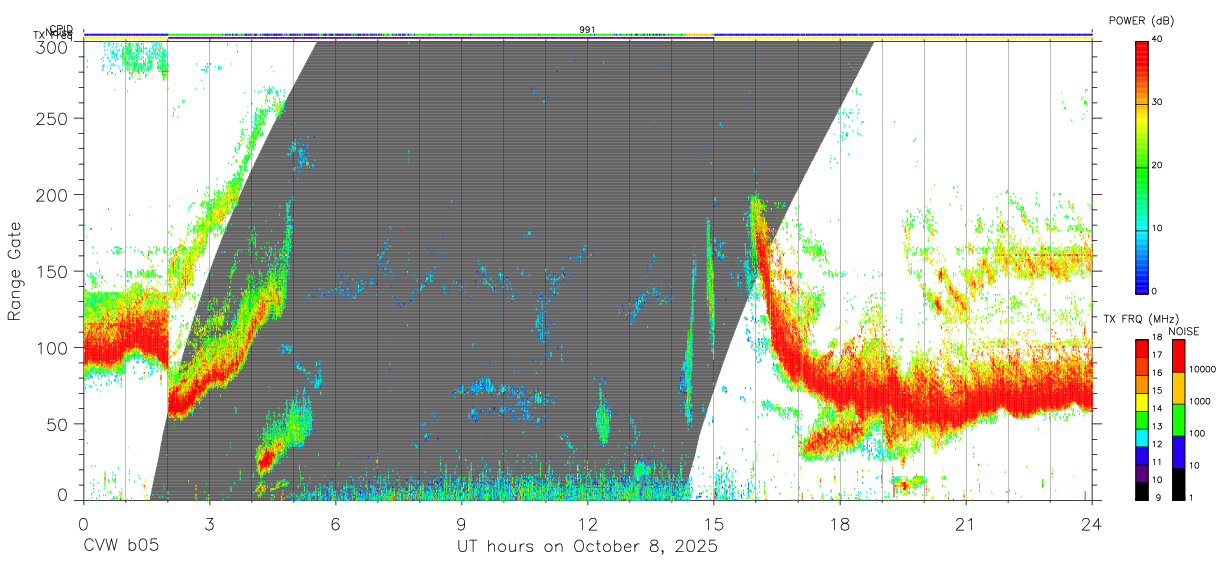Click the "Range Gate" y-axis label
Image resolution: width=1228 pixels, height=567 pixels.
[x=15, y=272]
